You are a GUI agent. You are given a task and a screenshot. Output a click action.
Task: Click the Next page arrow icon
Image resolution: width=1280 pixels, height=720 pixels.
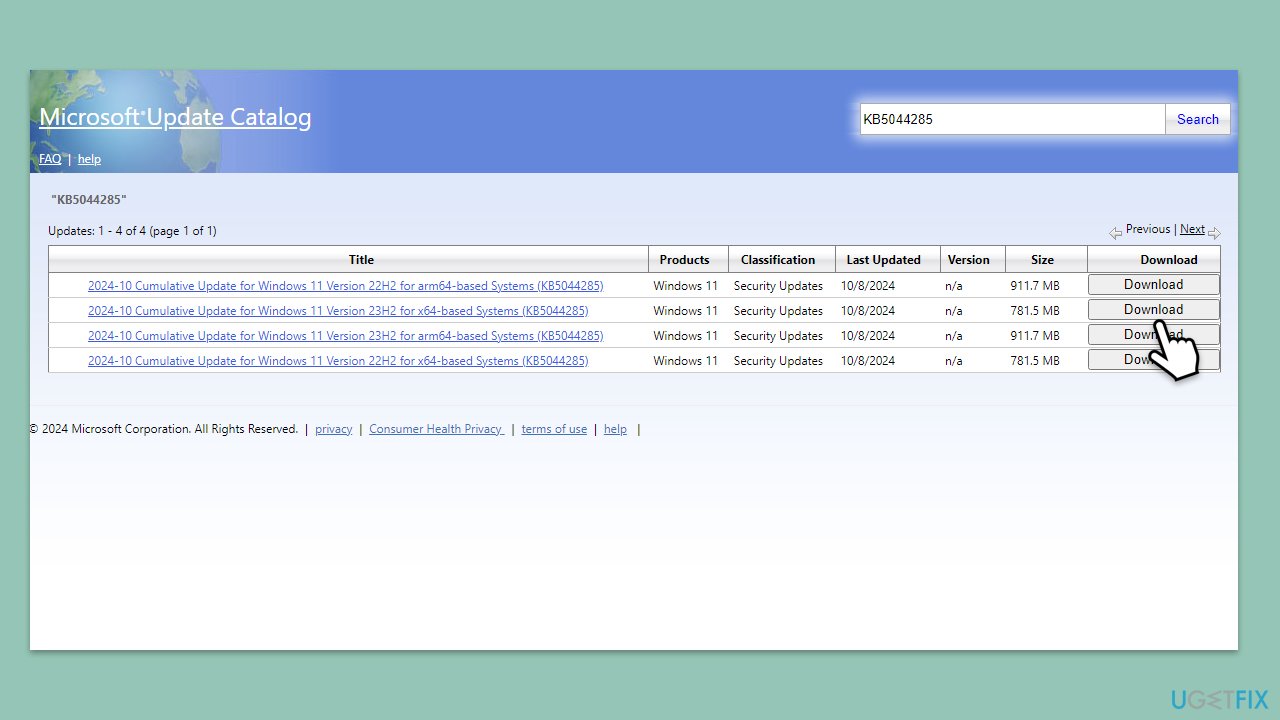[x=1214, y=233]
